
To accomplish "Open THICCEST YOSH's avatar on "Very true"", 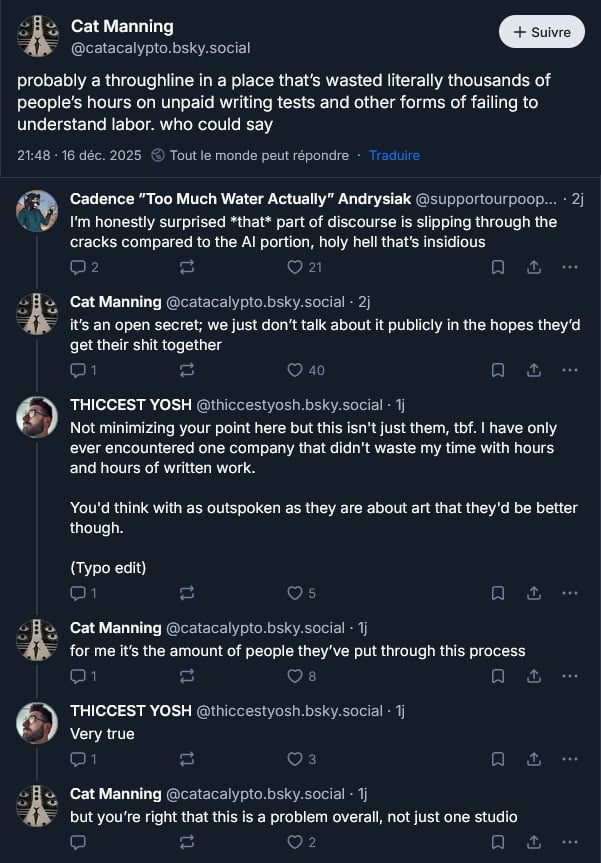I will tap(38, 722).
